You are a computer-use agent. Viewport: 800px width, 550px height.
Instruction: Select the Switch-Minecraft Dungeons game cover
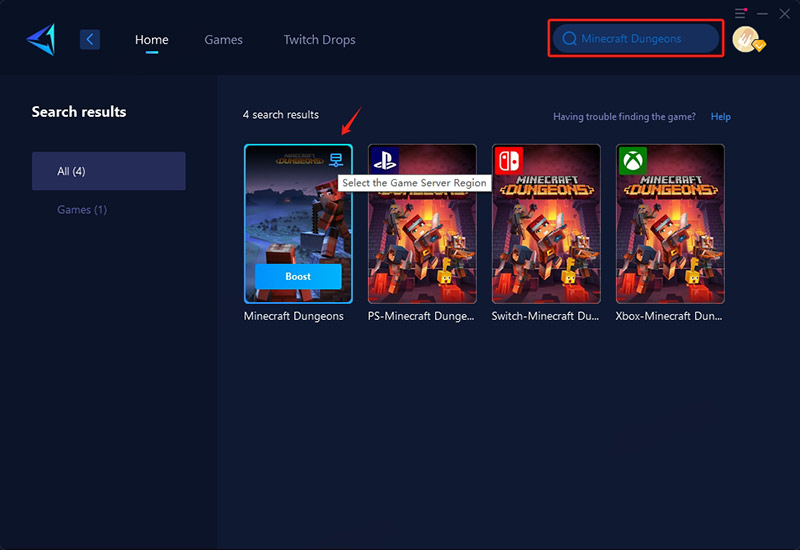(546, 224)
